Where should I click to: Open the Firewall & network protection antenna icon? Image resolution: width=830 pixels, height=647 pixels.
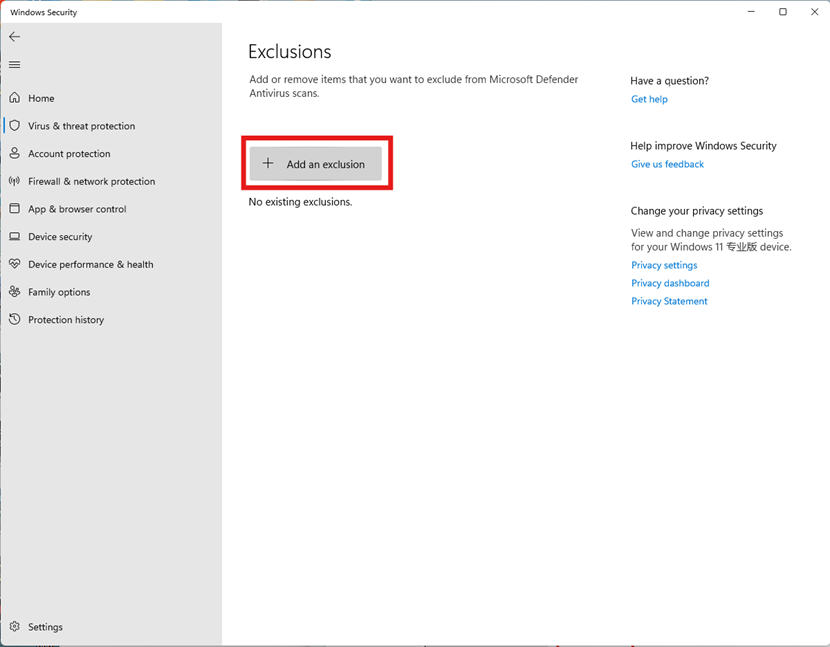point(15,181)
